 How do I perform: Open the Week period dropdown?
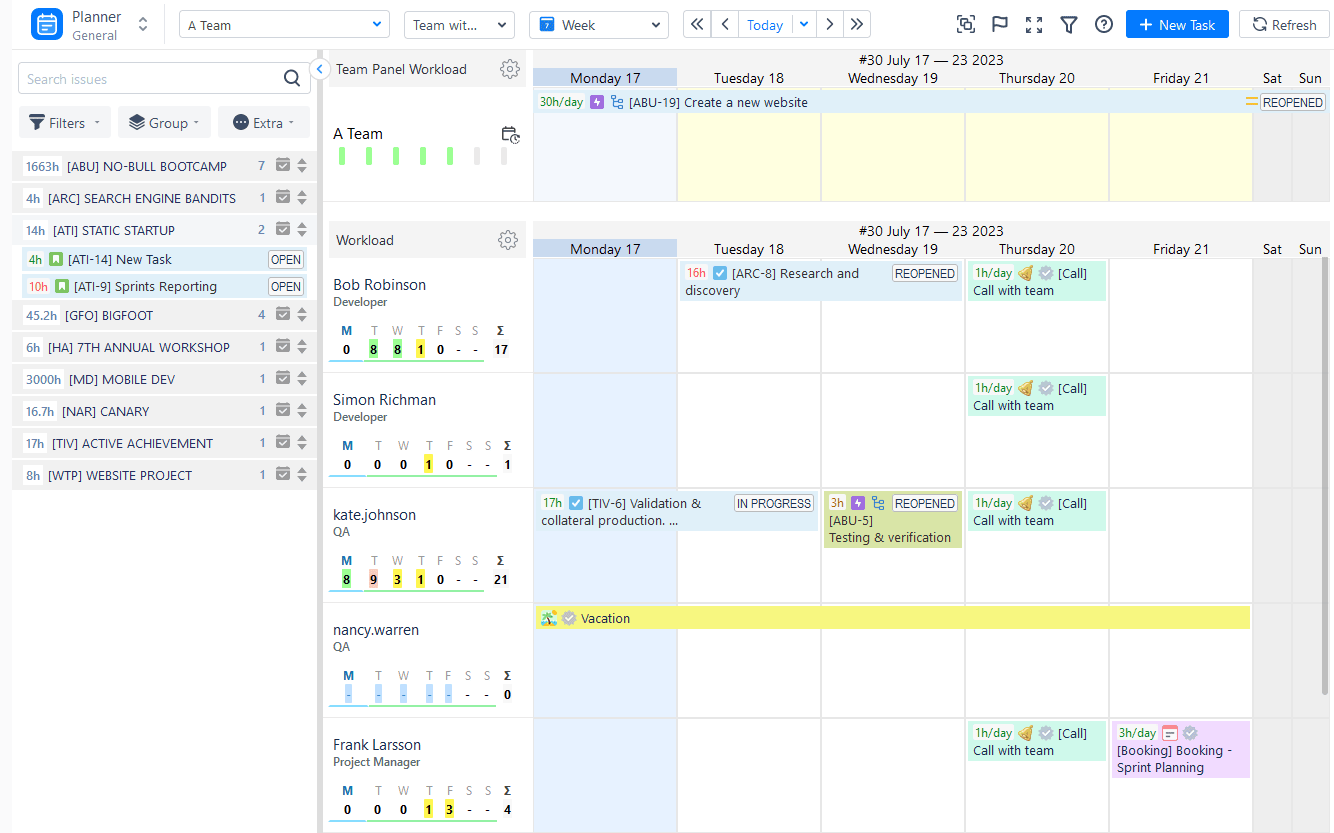(599, 25)
